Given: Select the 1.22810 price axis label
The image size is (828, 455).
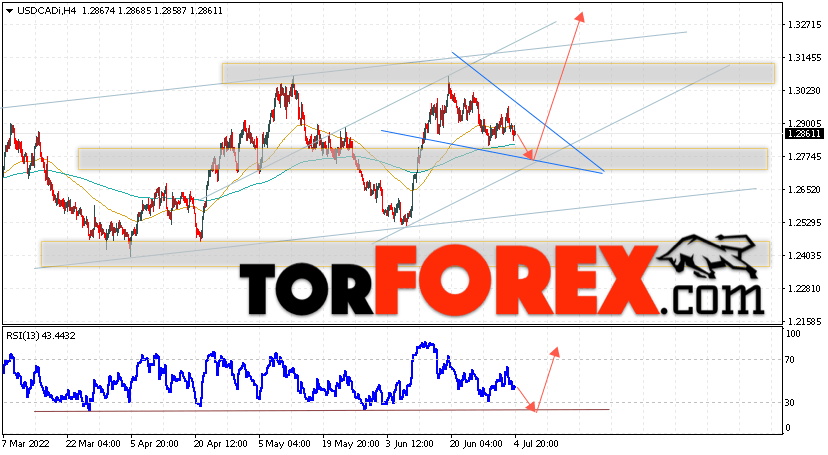Looking at the screenshot, I should click(805, 289).
